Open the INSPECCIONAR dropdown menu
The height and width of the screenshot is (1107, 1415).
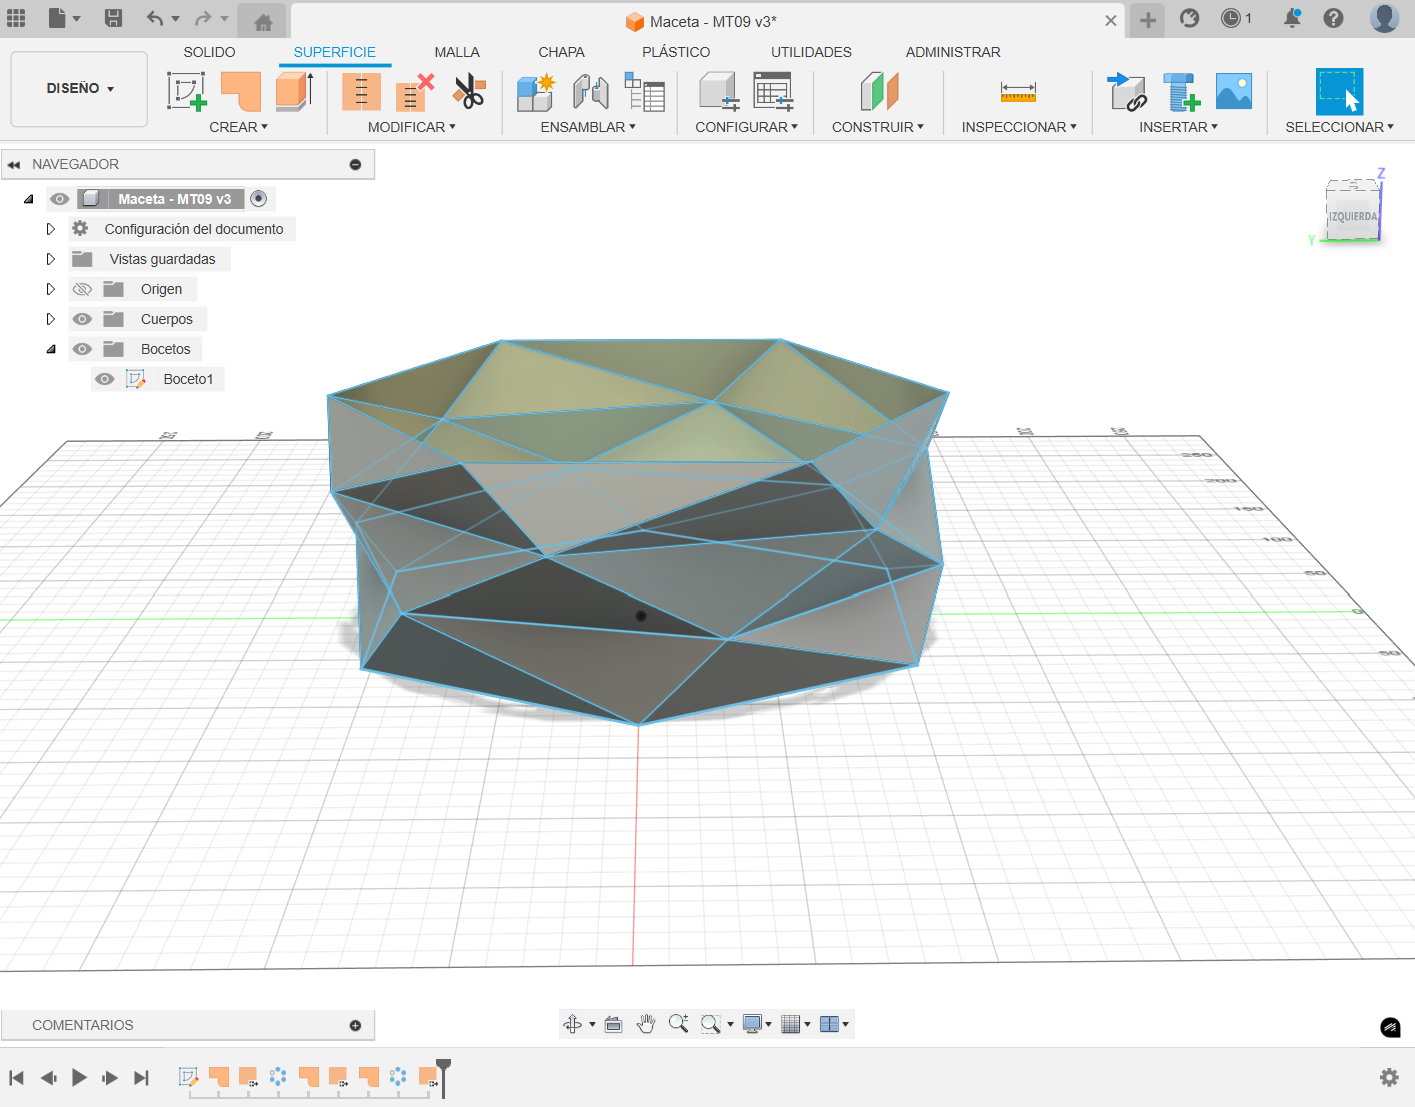1019,127
